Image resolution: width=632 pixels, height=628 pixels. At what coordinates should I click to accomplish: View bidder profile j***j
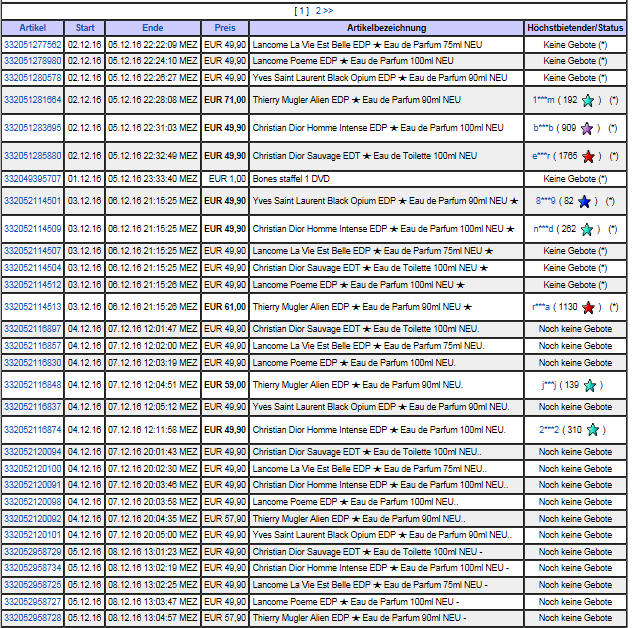pyautogui.click(x=549, y=385)
